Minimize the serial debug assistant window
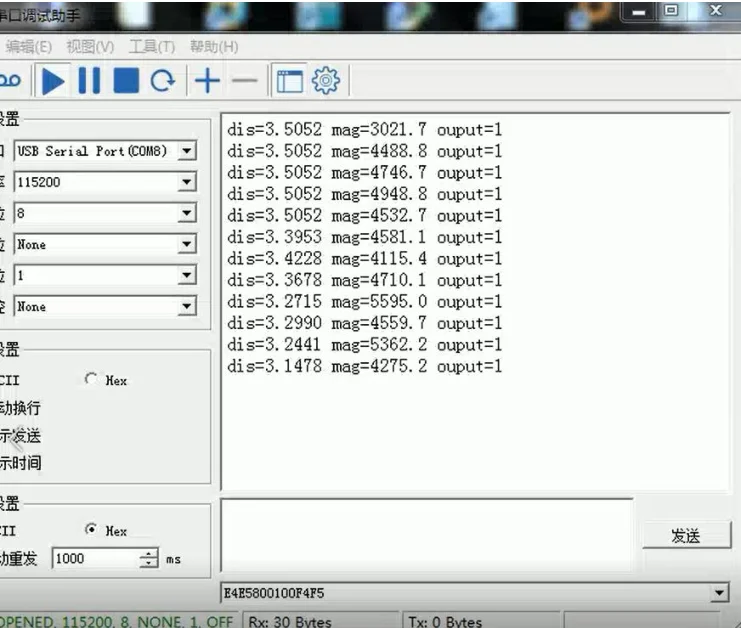 click(639, 11)
